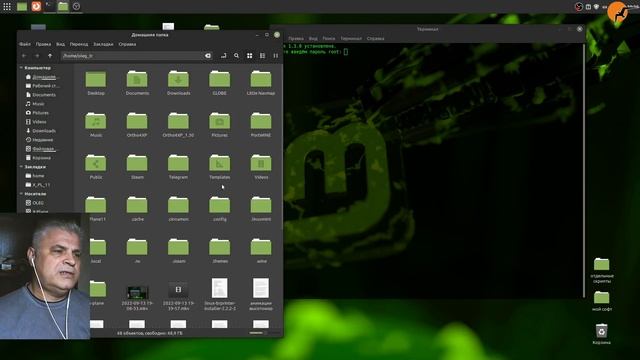Image resolution: width=640 pixels, height=360 pixels.
Task: Select the Templates folder
Action: pyautogui.click(x=220, y=163)
